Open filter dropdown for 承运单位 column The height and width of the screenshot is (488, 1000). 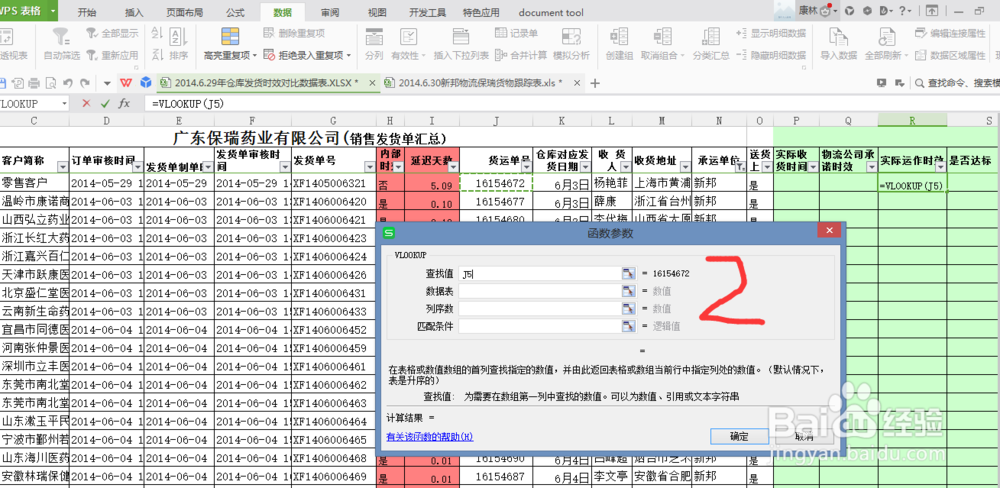point(740,166)
